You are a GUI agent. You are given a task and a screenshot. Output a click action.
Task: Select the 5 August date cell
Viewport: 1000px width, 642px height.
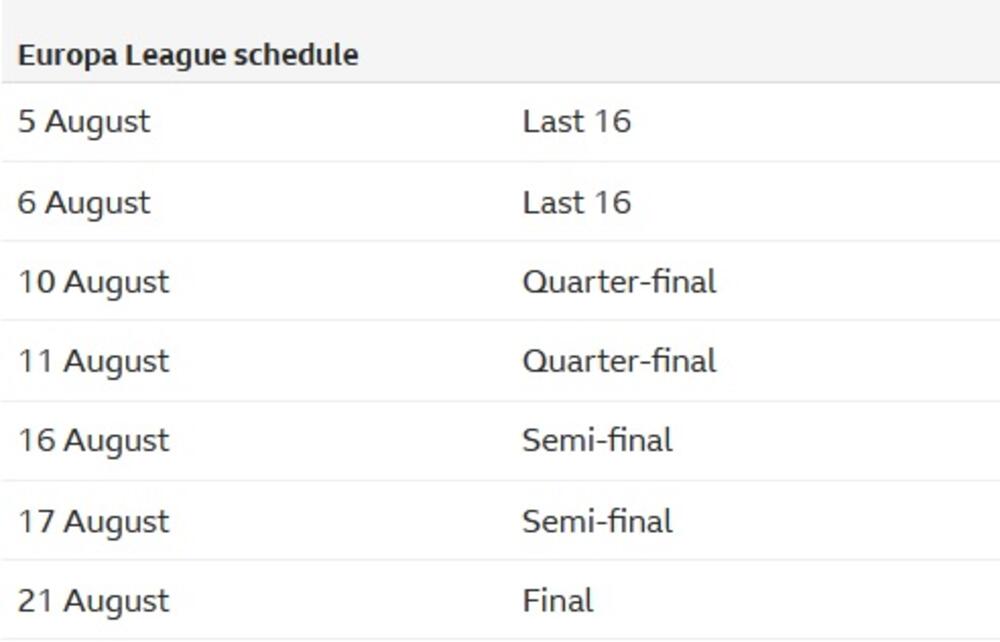point(84,122)
